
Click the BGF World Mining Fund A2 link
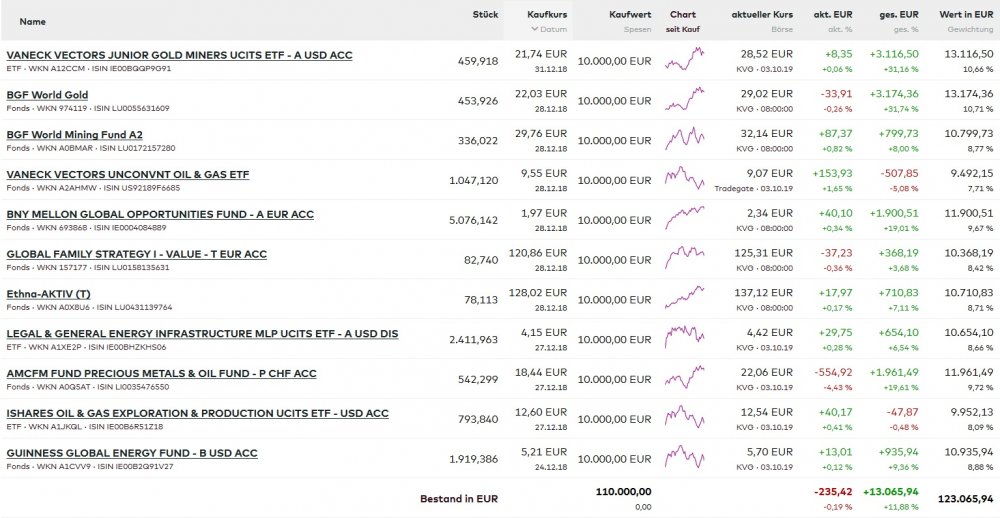point(74,135)
